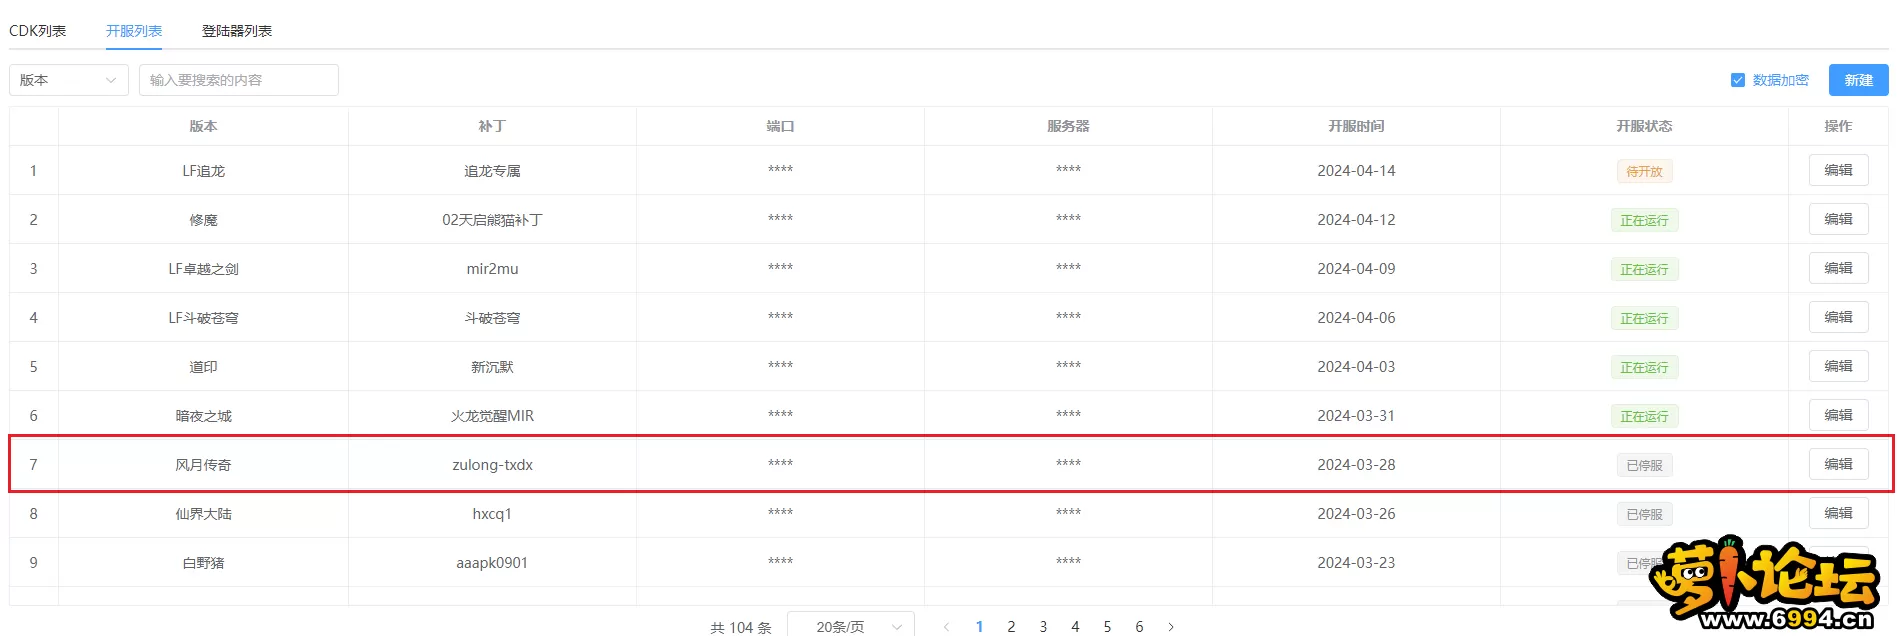
Task: Click the mir2mu patch cell
Action: 492,269
